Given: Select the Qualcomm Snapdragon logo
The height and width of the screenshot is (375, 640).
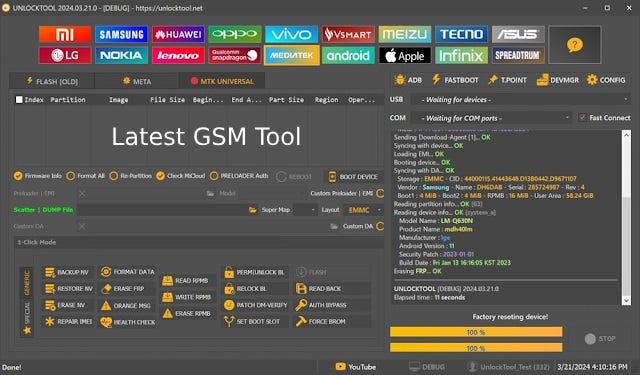Looking at the screenshot, I should 235,55.
